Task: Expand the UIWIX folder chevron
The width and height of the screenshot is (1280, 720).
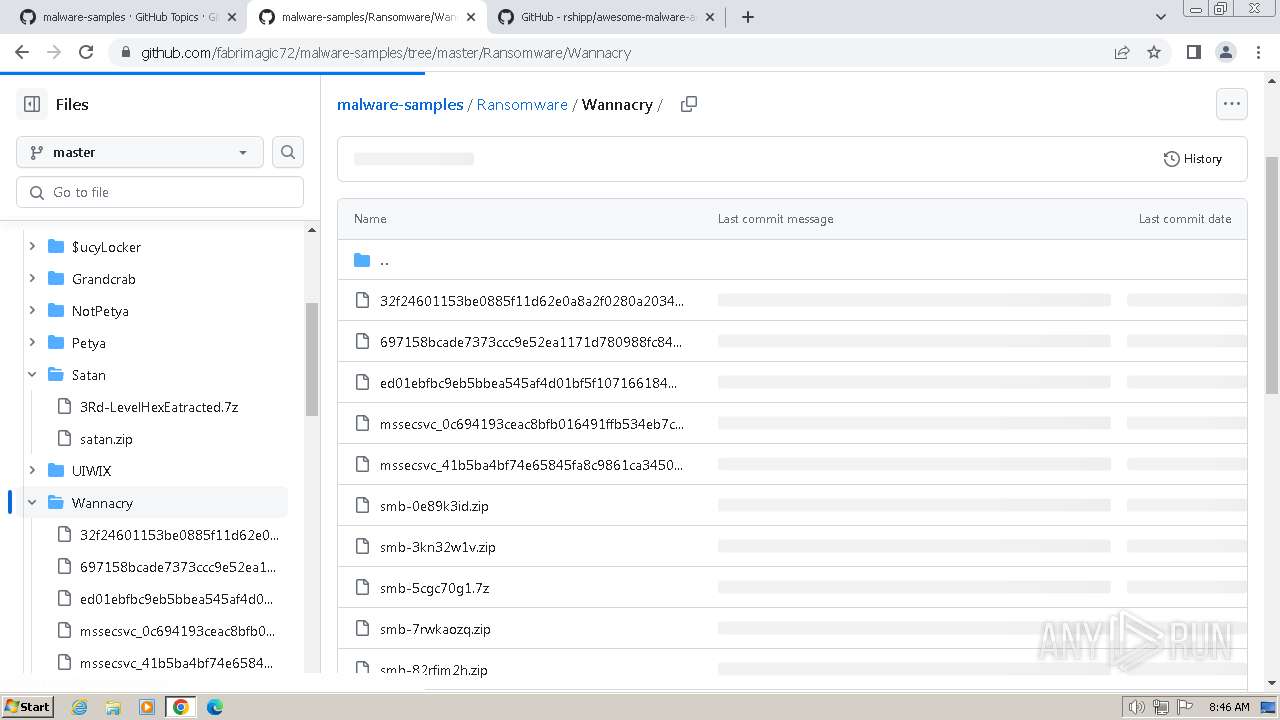Action: (x=32, y=471)
